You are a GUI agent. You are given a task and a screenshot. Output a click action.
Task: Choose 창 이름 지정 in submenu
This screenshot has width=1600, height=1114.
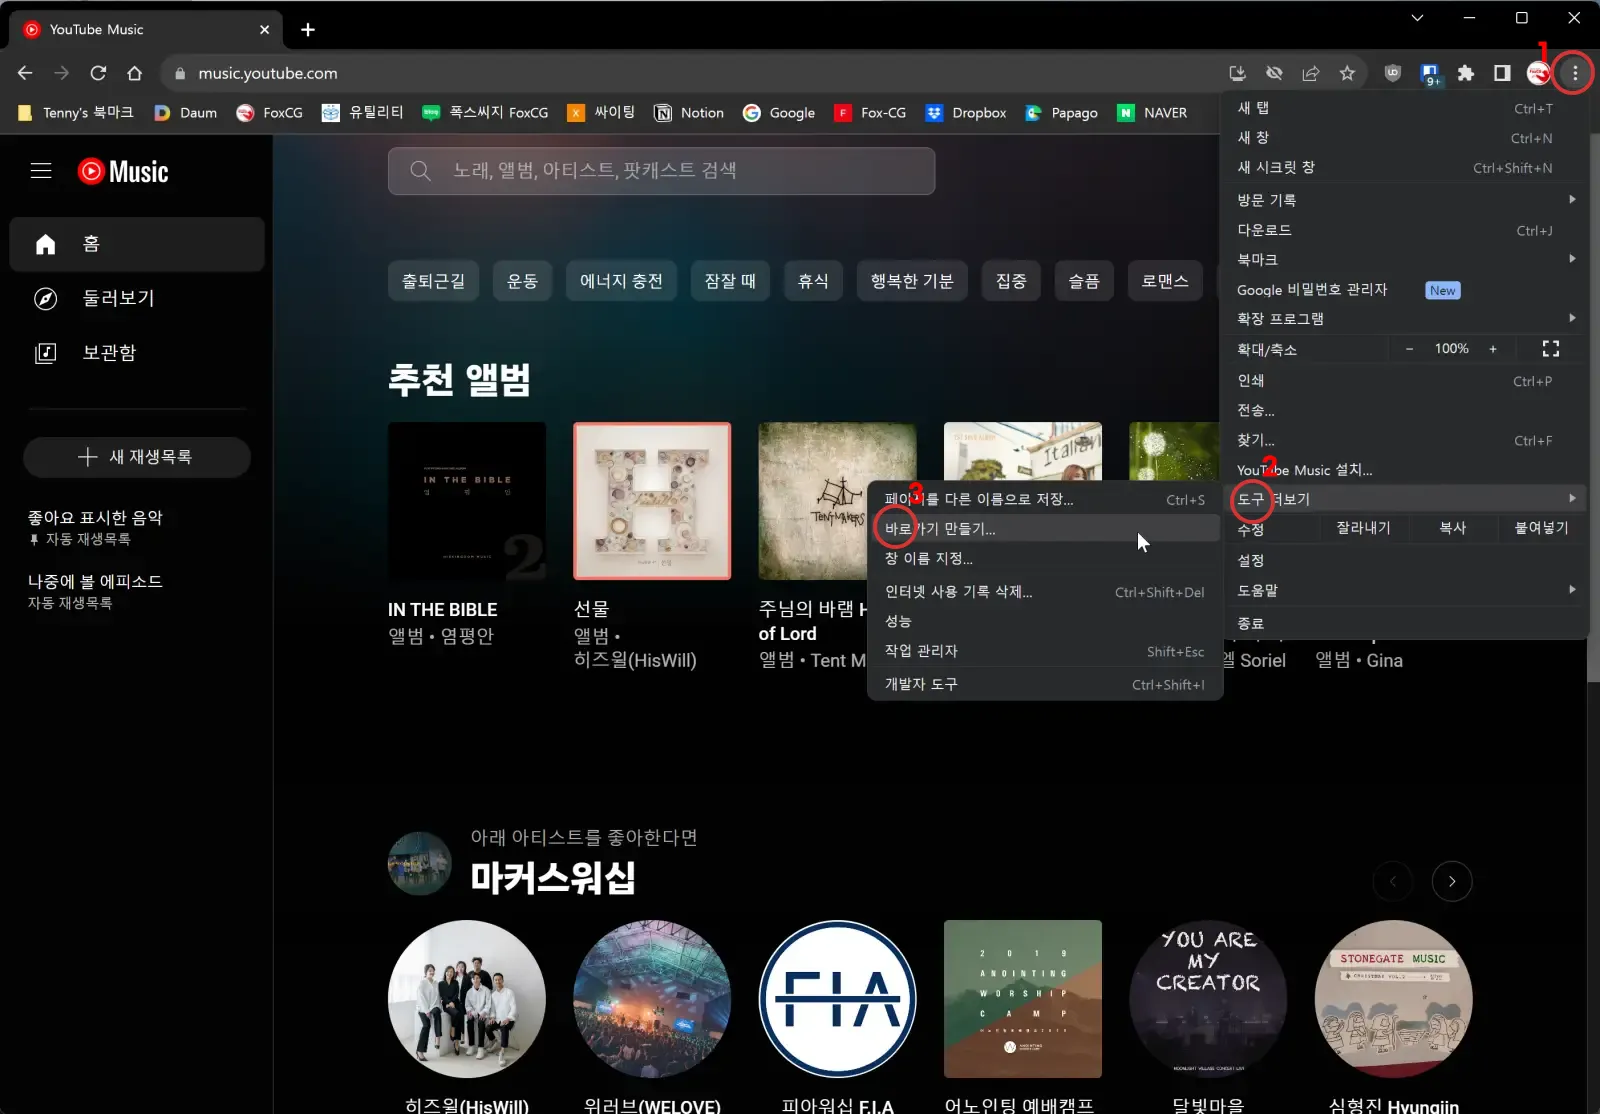[1045, 558]
